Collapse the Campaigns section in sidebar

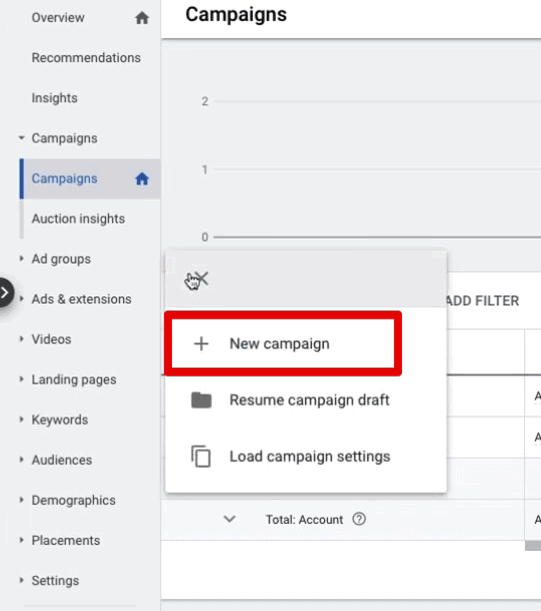[21, 138]
